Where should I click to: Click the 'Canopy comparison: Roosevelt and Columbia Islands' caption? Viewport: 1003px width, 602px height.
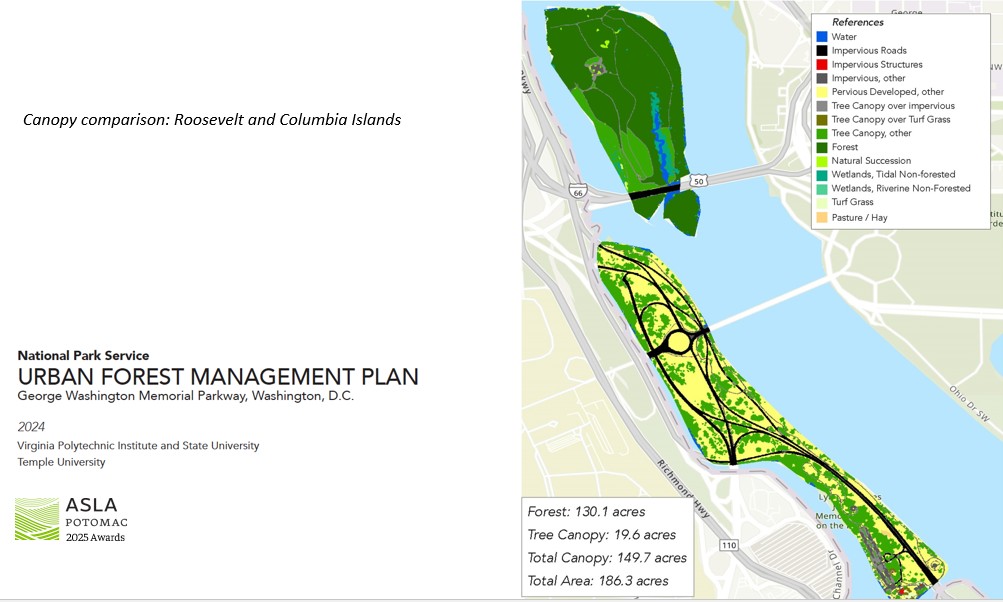point(212,120)
